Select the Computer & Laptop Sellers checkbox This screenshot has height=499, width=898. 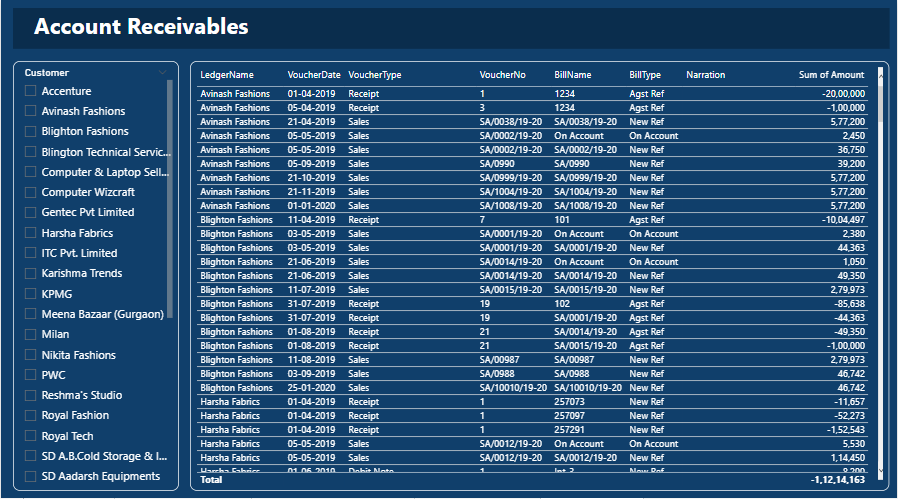point(31,172)
